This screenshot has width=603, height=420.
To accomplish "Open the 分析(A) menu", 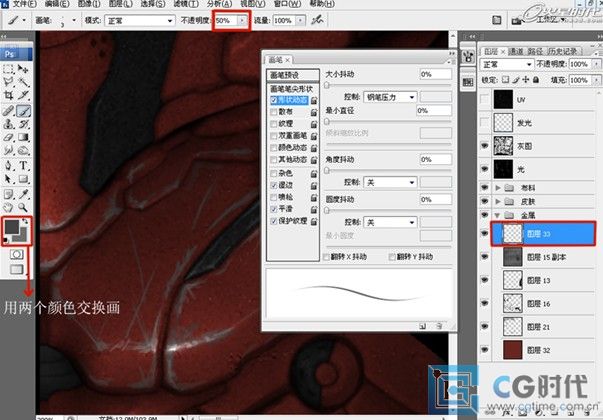I will [x=220, y=4].
